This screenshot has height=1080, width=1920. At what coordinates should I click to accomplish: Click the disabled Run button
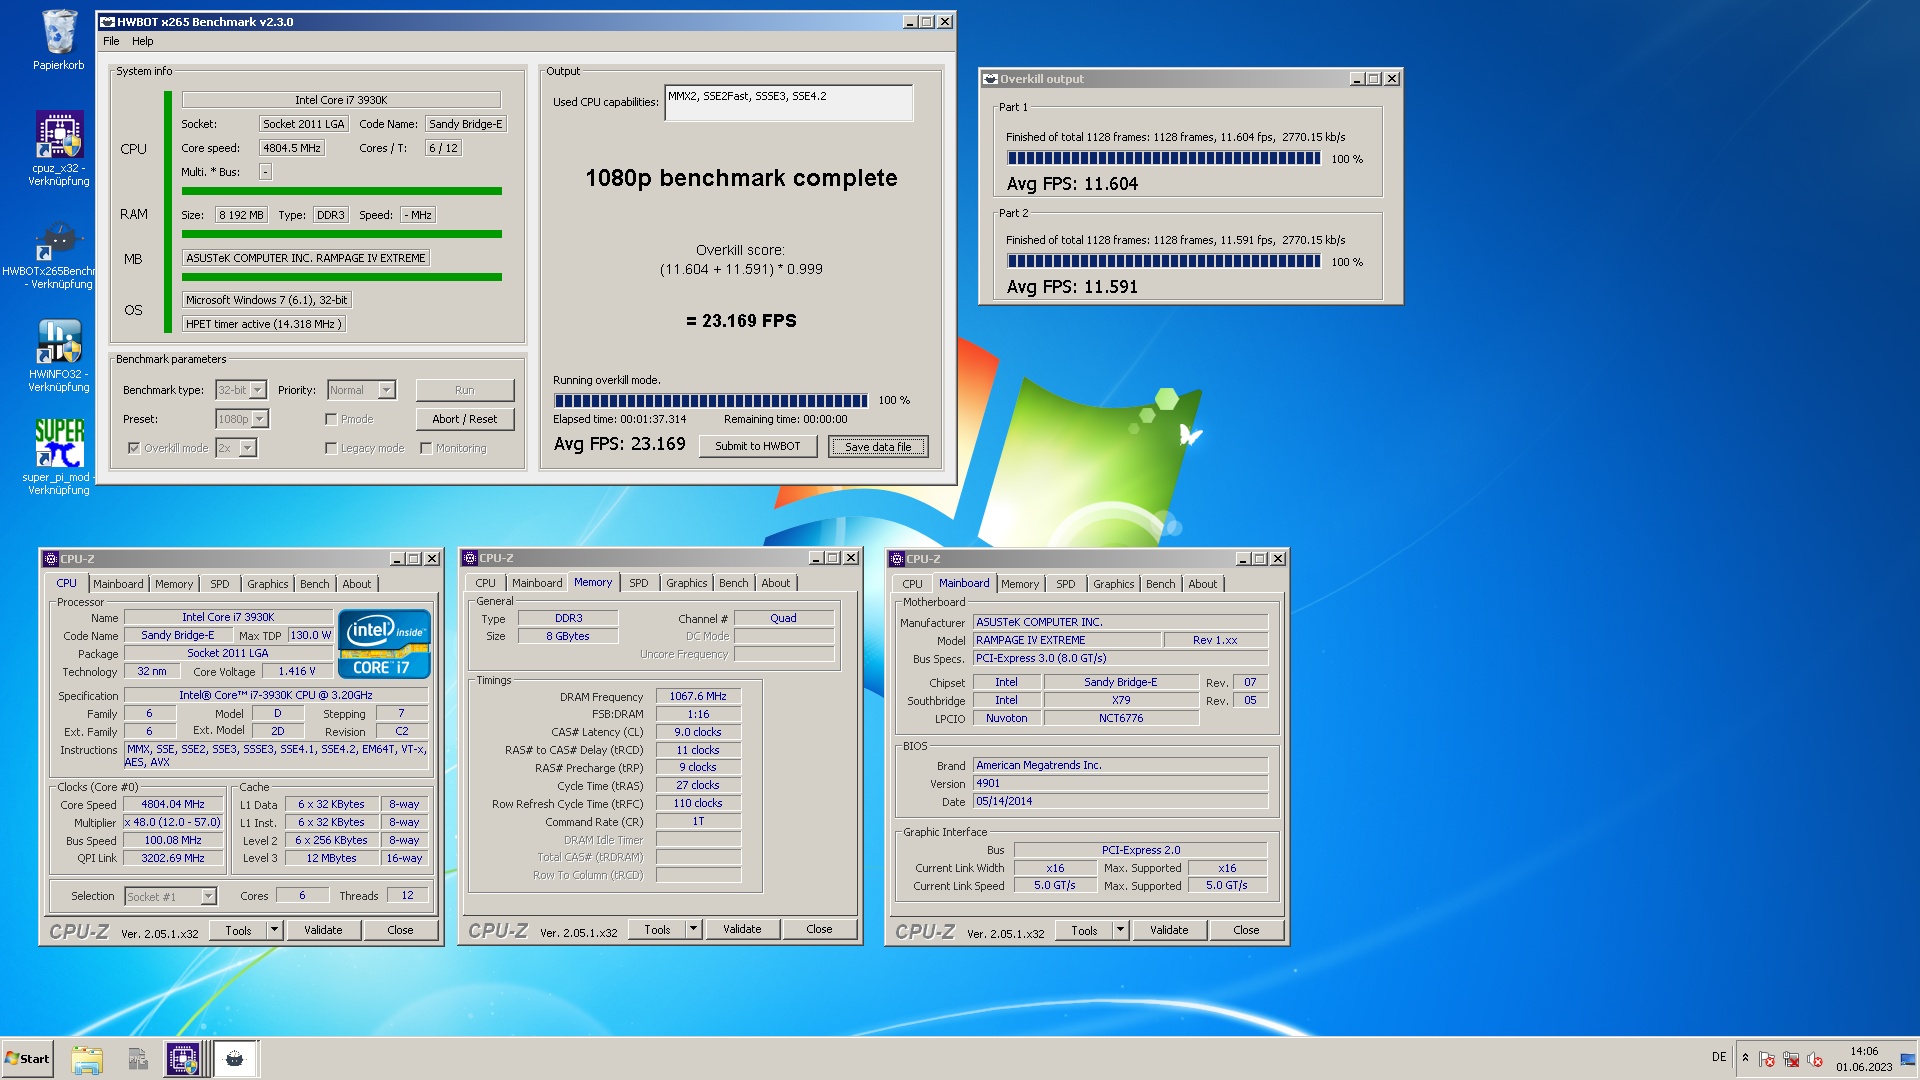pyautogui.click(x=465, y=390)
